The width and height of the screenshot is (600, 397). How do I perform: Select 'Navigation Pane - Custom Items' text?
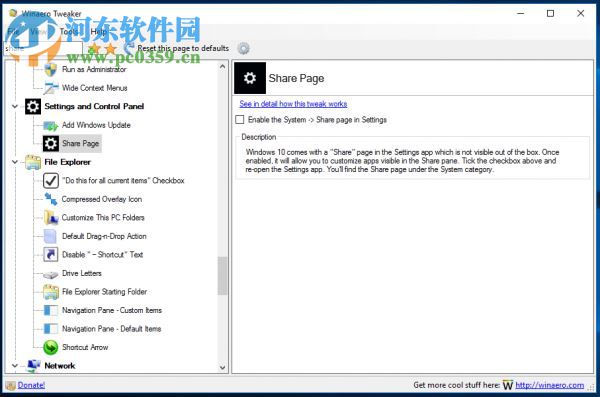pyautogui.click(x=112, y=310)
